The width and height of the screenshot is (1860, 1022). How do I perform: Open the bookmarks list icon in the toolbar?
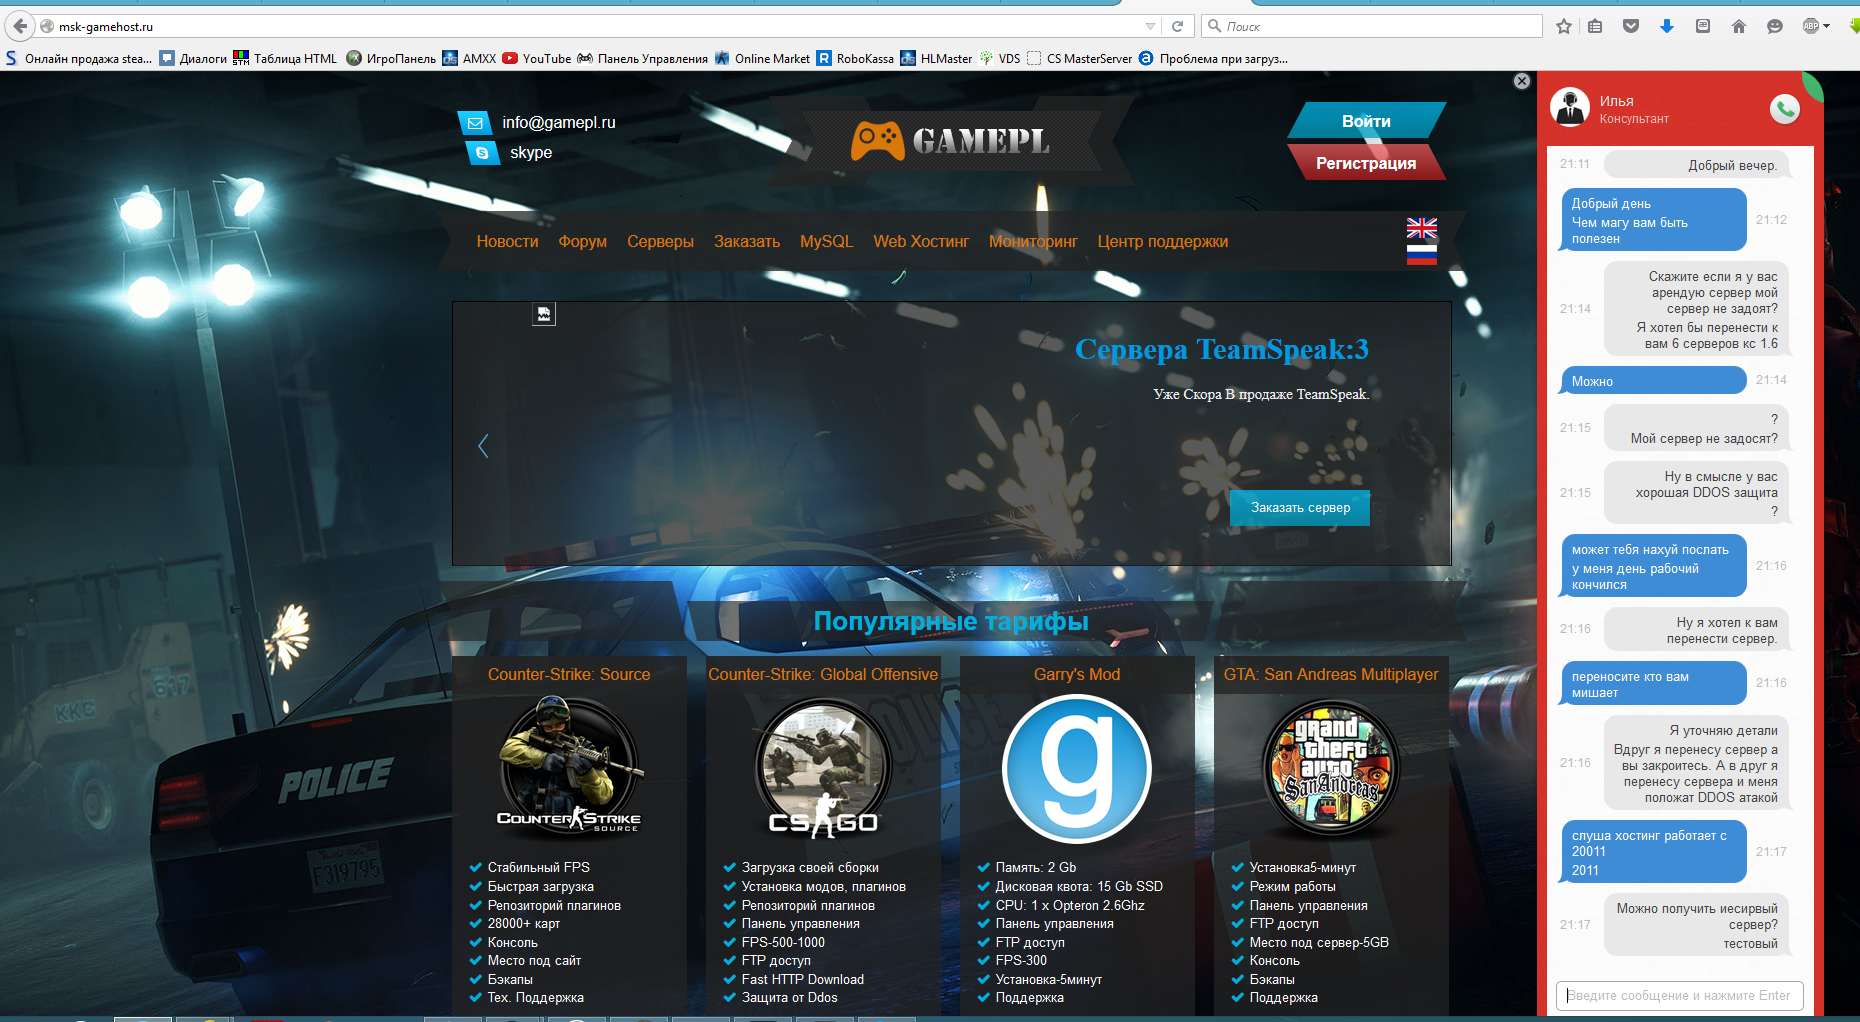[x=1595, y=27]
